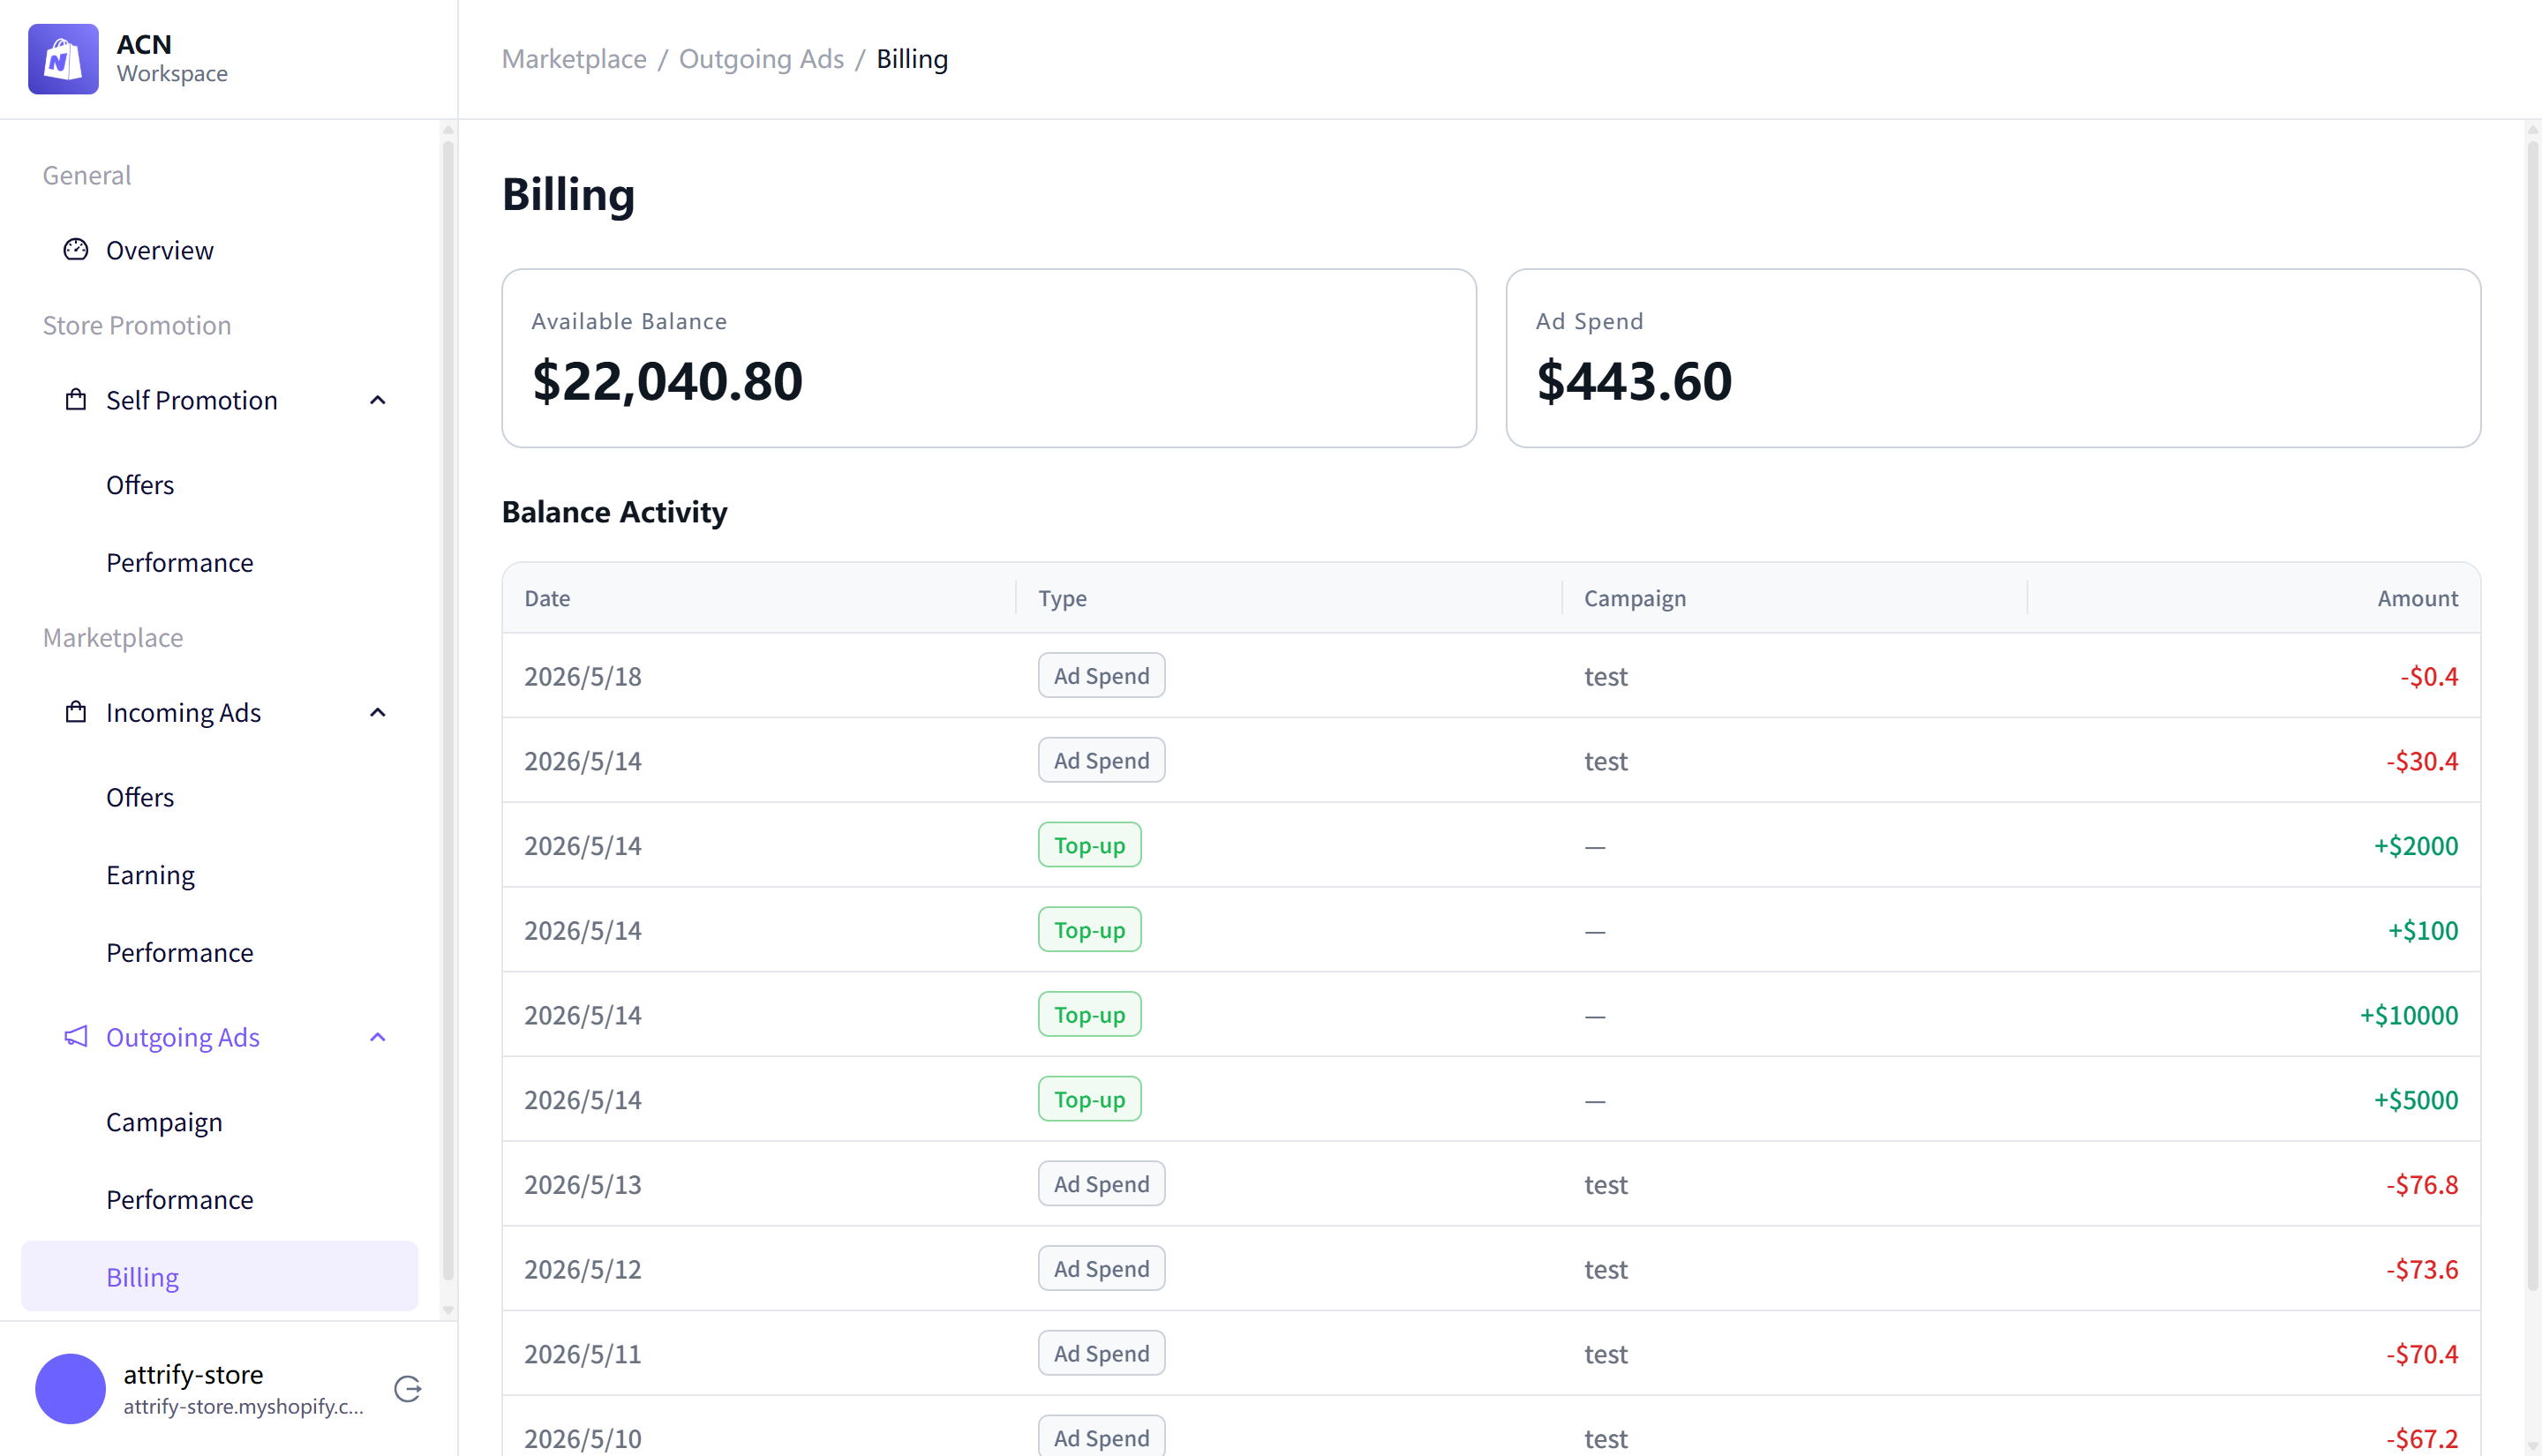The image size is (2542, 1456).
Task: Go to Marketplace breadcrumb link
Action: coord(574,59)
